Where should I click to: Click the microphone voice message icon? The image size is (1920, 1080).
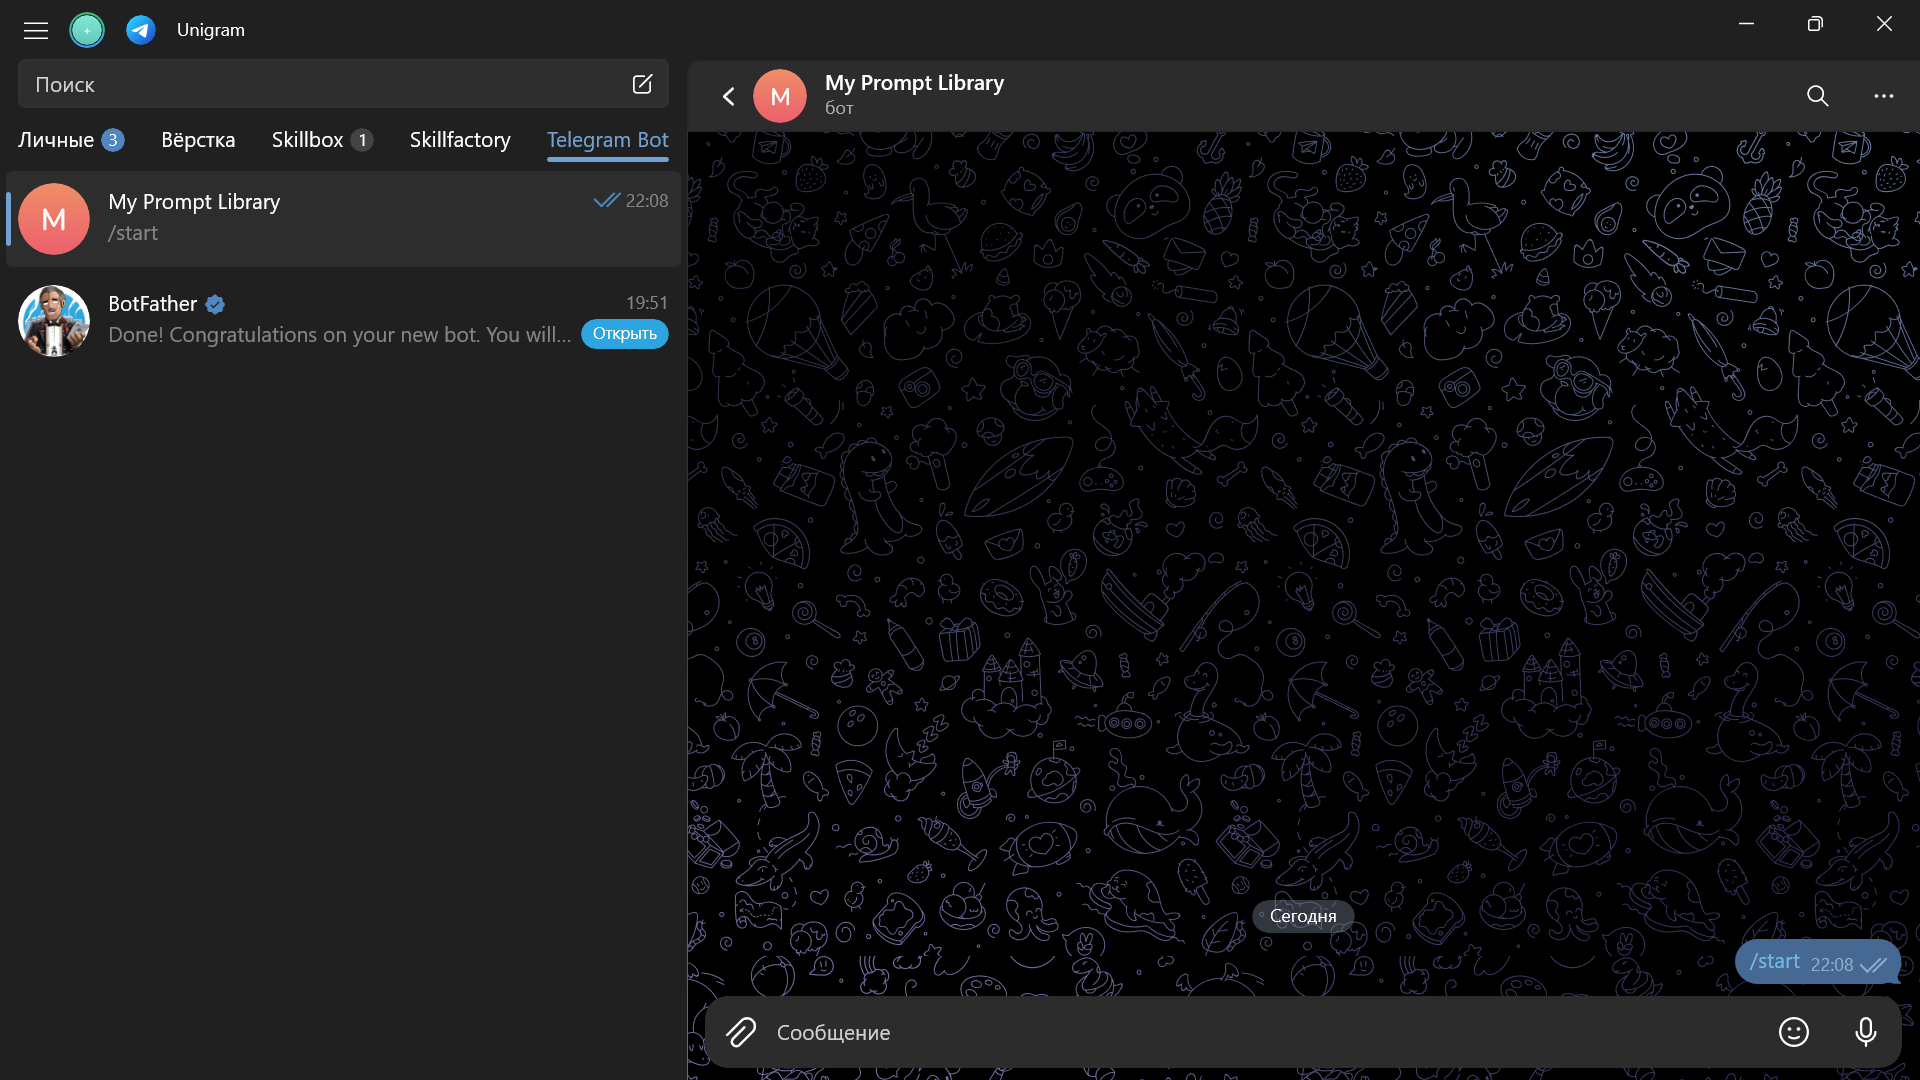click(x=1865, y=1032)
